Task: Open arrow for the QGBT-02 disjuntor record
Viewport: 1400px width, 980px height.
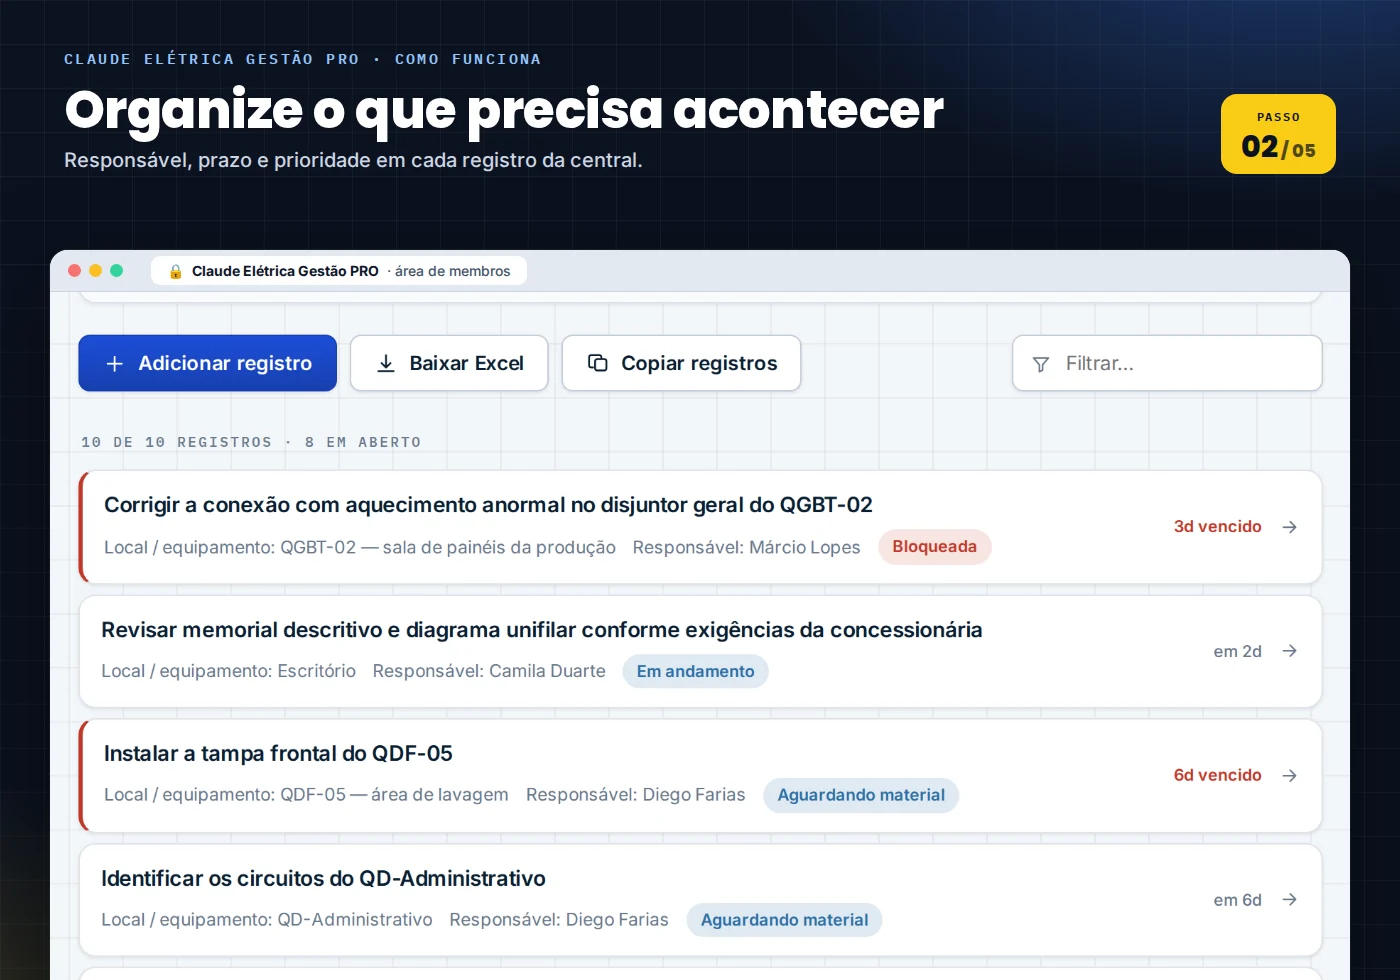Action: (1290, 527)
